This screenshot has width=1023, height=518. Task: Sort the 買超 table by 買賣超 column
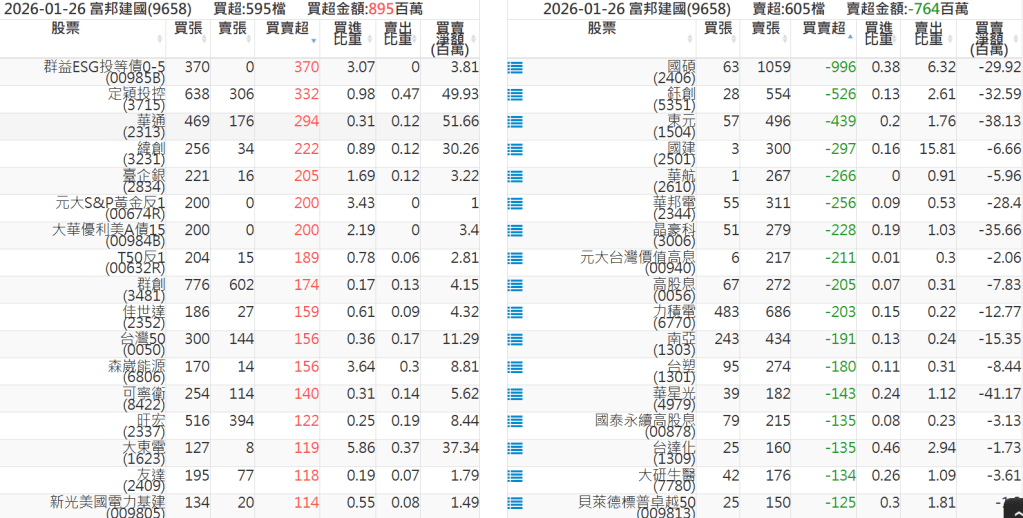tap(289, 30)
